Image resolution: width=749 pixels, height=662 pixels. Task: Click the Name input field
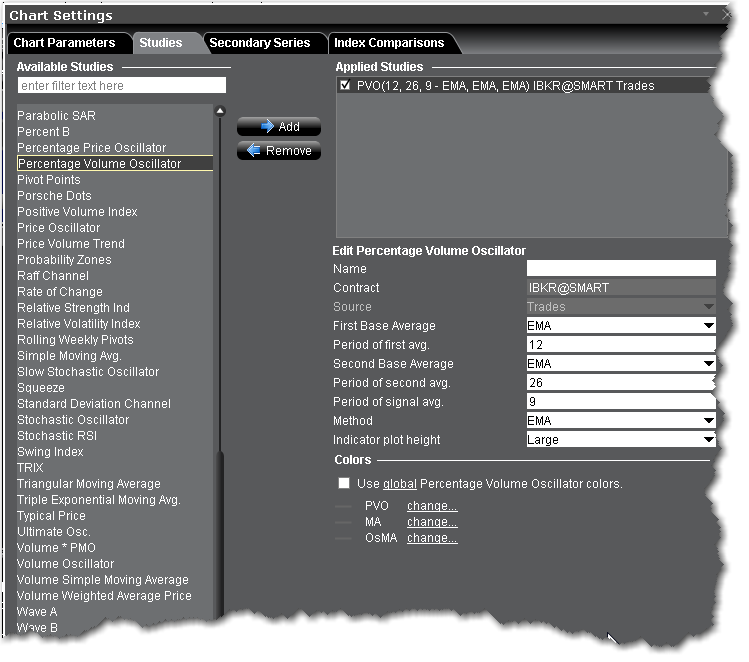click(x=621, y=268)
